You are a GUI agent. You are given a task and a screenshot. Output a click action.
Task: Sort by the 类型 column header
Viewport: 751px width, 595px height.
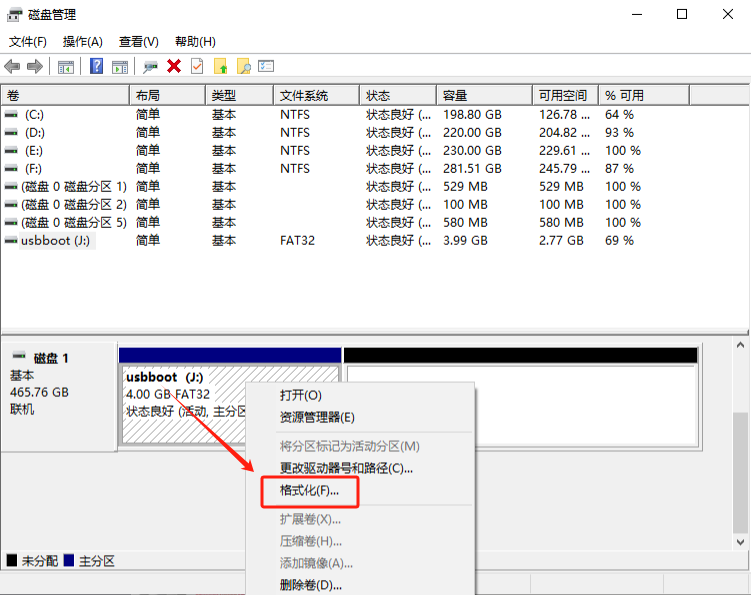tap(239, 95)
